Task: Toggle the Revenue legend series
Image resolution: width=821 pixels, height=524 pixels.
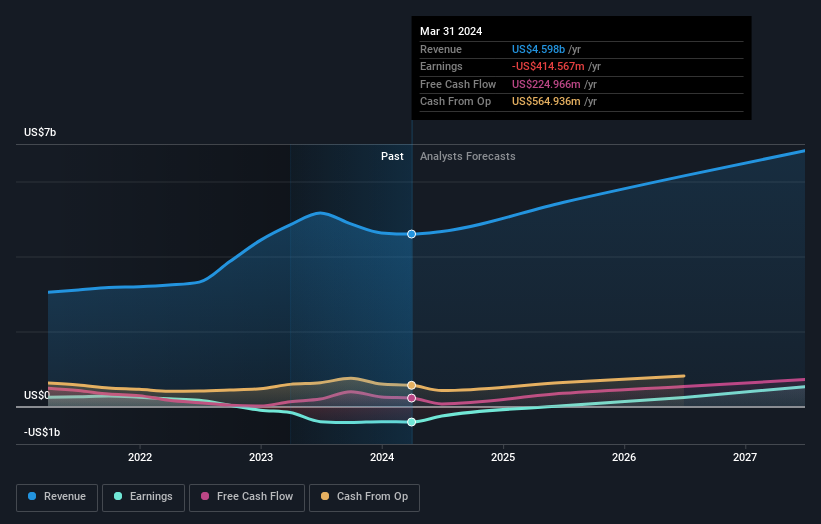Action: tap(57, 497)
